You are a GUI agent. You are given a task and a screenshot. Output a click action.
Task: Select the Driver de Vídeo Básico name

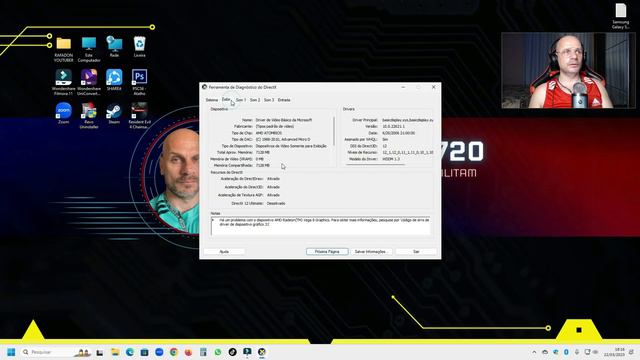(x=284, y=120)
